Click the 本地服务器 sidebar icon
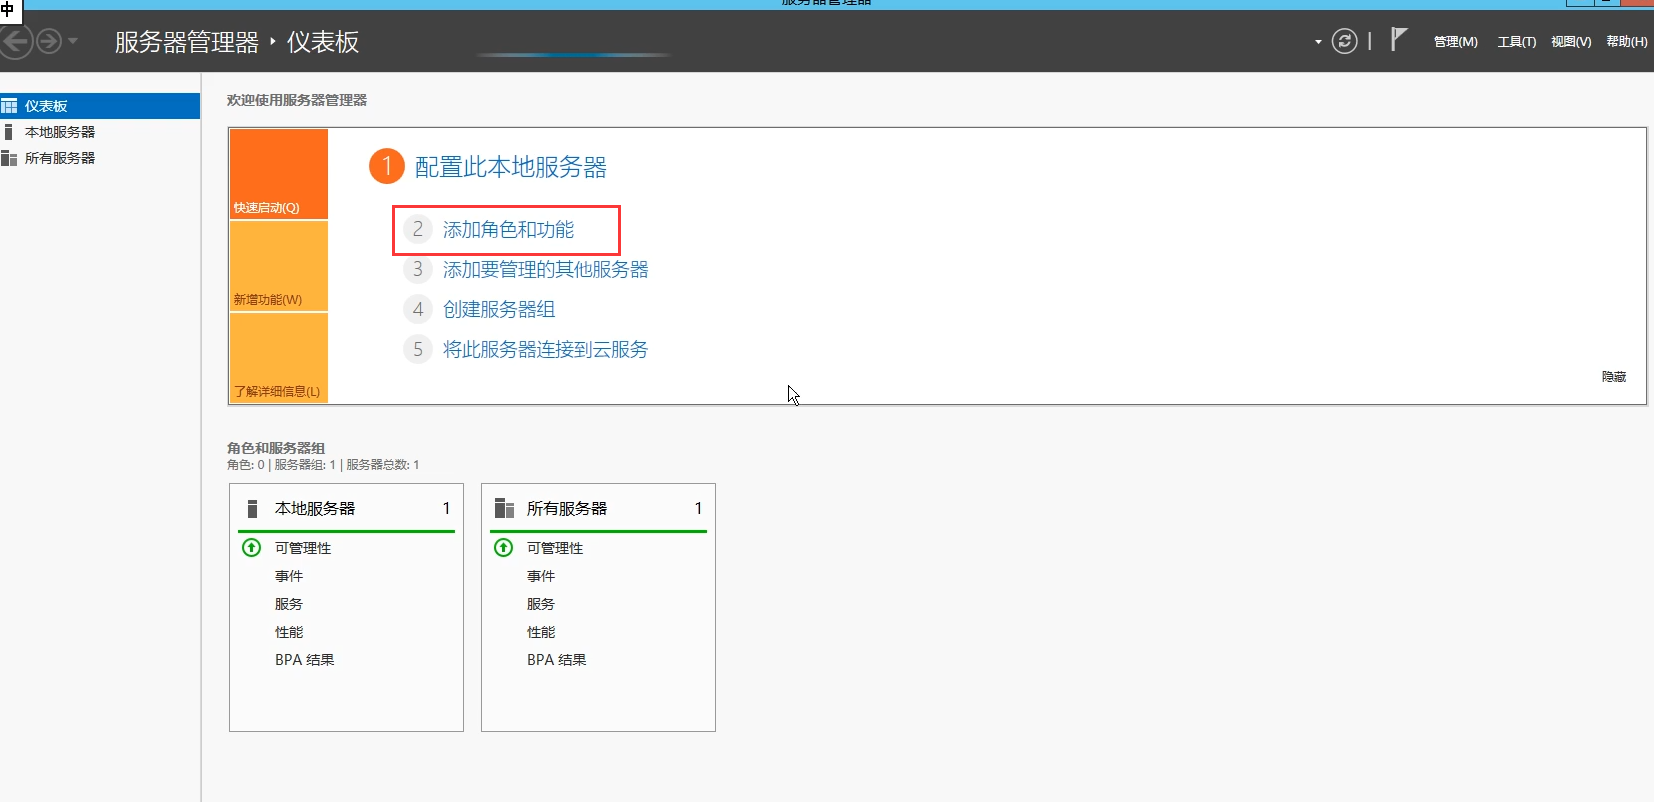Screen dimensions: 1654x802 click(x=8, y=132)
